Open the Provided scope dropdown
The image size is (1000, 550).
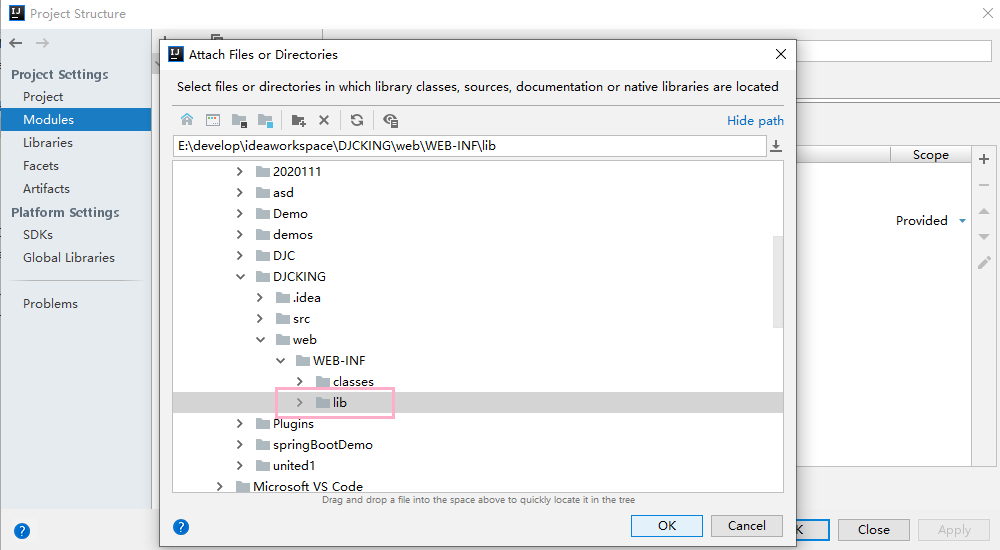(x=962, y=221)
